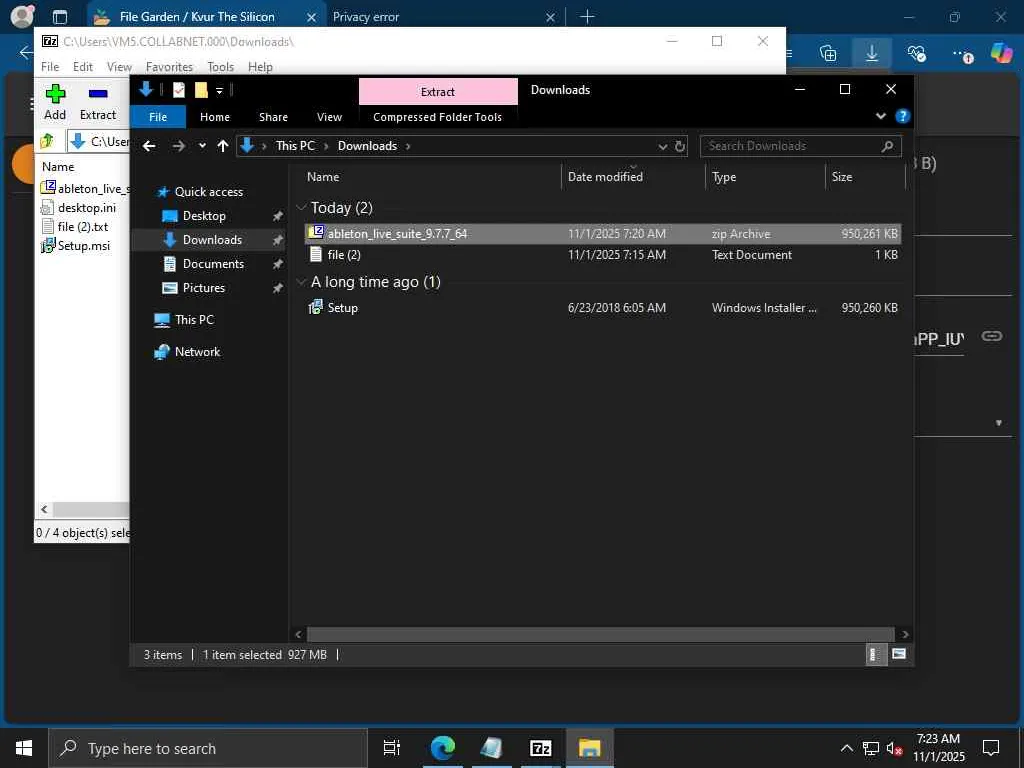Click the pink Extract contextual tab
Screen dimensions: 1024x768
(x=438, y=91)
